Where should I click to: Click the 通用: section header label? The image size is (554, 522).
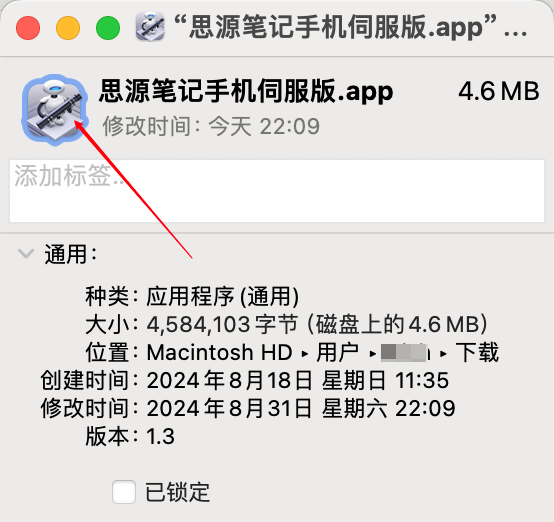click(x=71, y=254)
